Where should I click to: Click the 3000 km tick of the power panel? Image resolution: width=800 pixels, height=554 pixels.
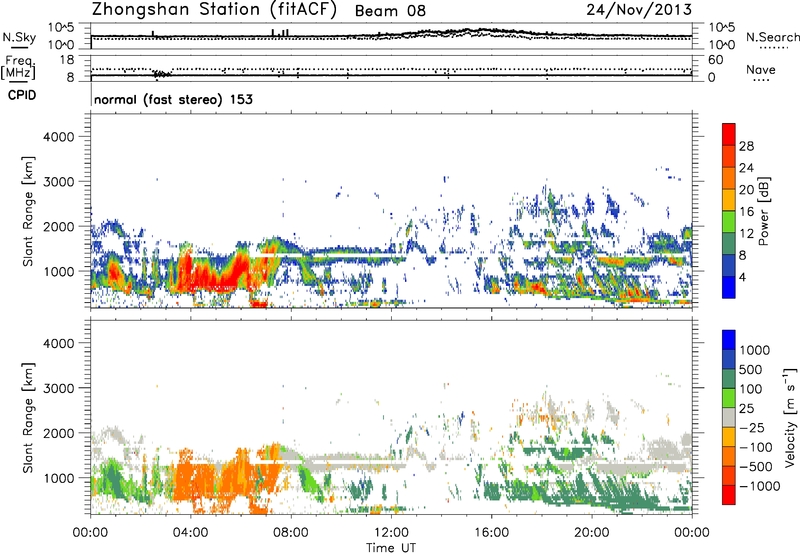58,182
